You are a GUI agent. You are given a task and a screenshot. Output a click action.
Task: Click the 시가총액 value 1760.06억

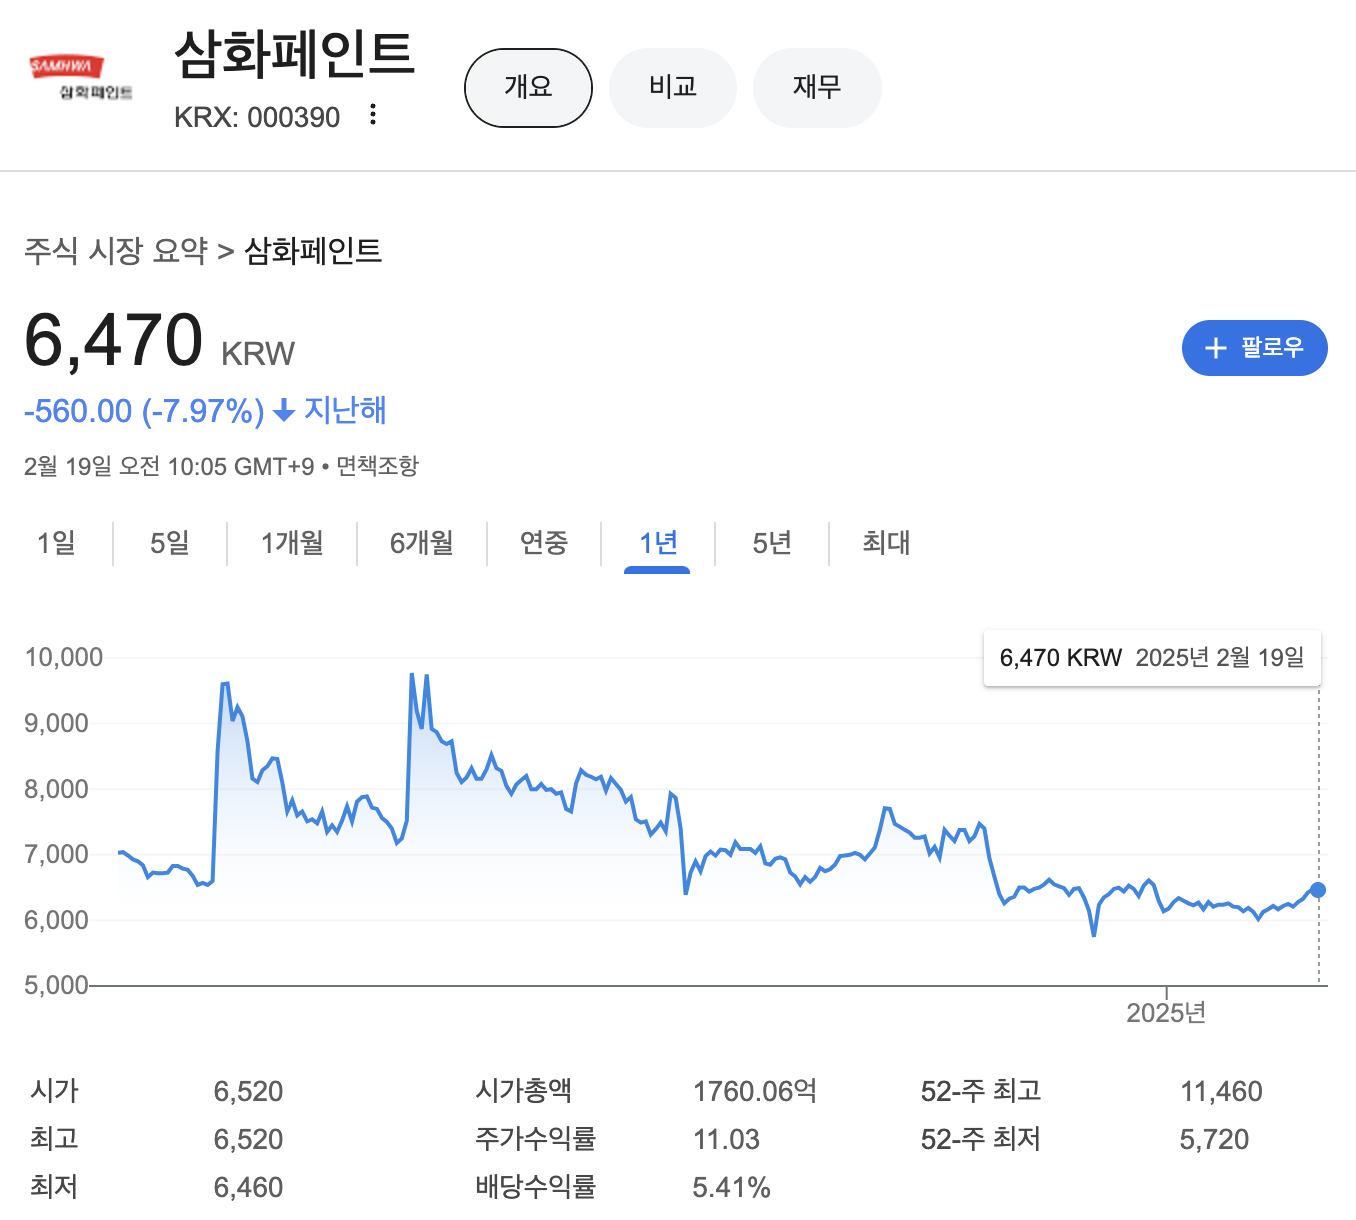(x=755, y=1091)
